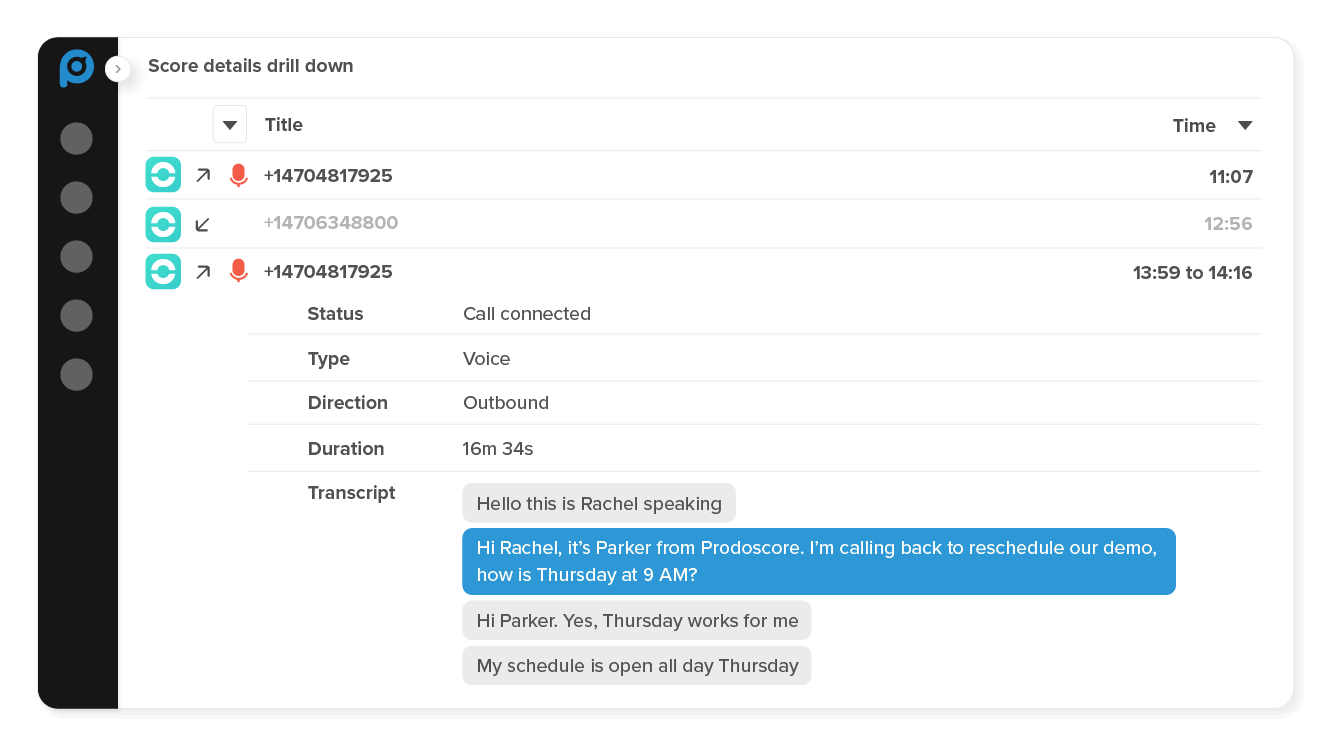
Task: Sort by the Time column arrow
Action: pos(1245,125)
